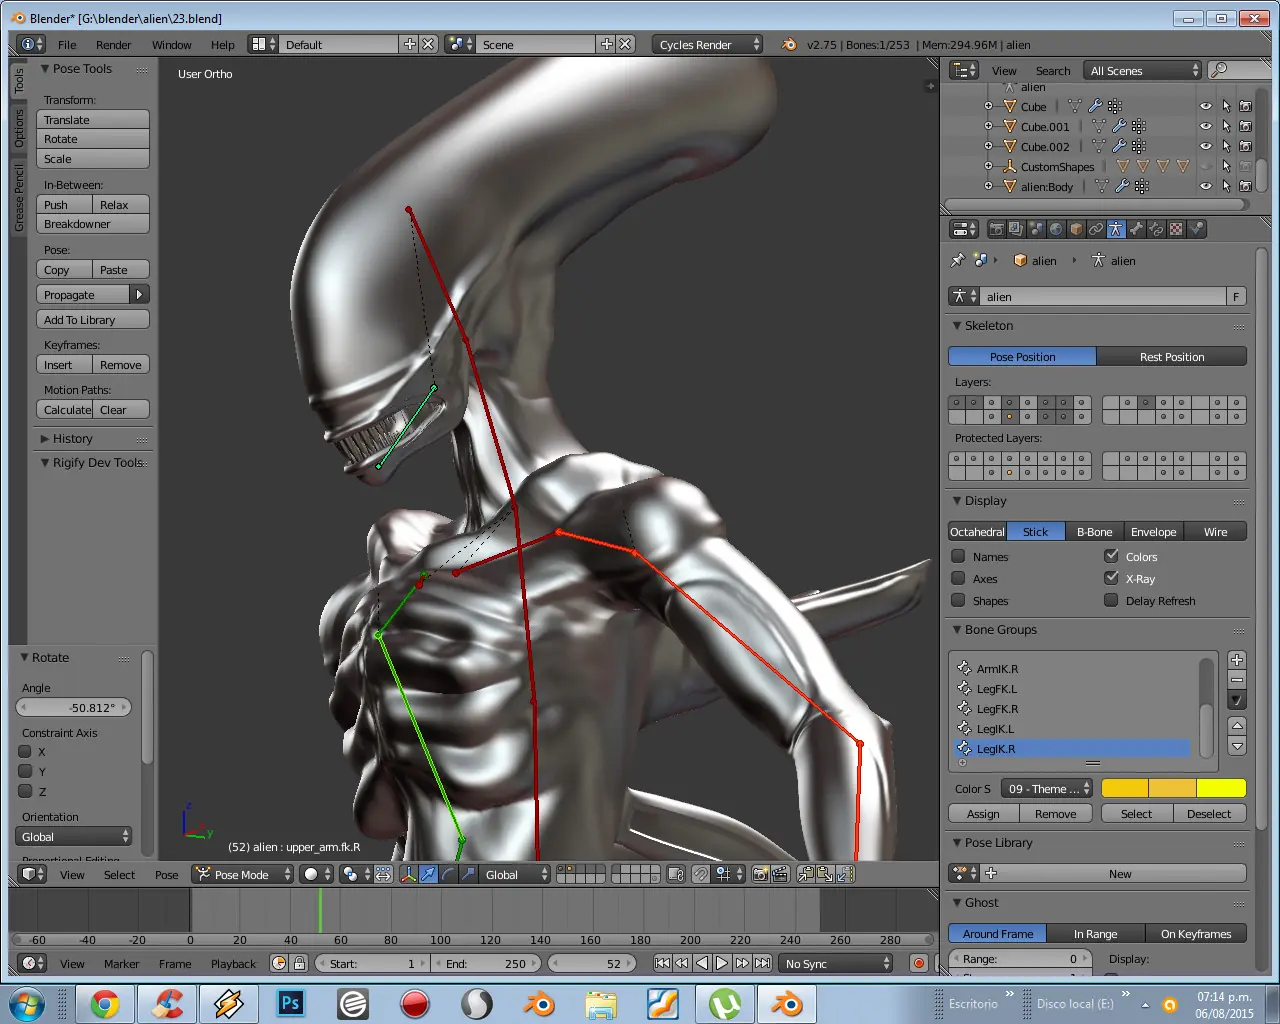Viewport: 1280px width, 1024px height.
Task: Disable the Colors checkbox
Action: (1111, 556)
